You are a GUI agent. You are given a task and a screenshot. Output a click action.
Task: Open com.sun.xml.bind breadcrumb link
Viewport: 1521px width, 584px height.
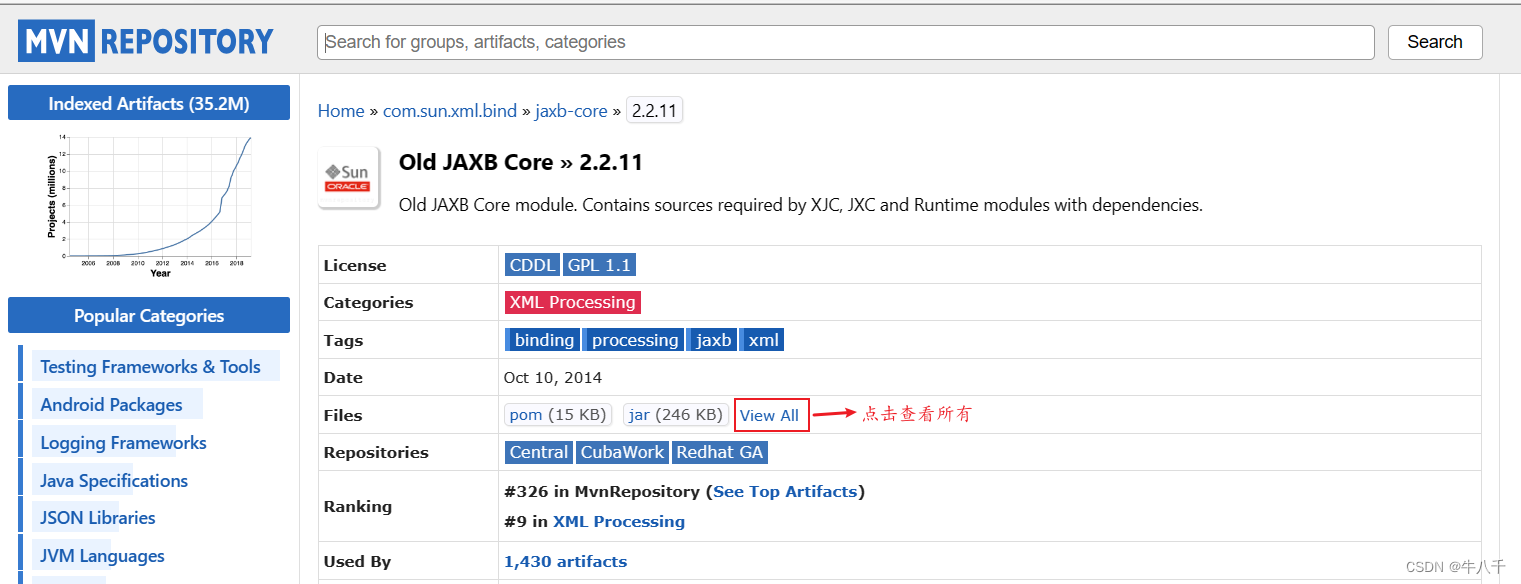450,111
